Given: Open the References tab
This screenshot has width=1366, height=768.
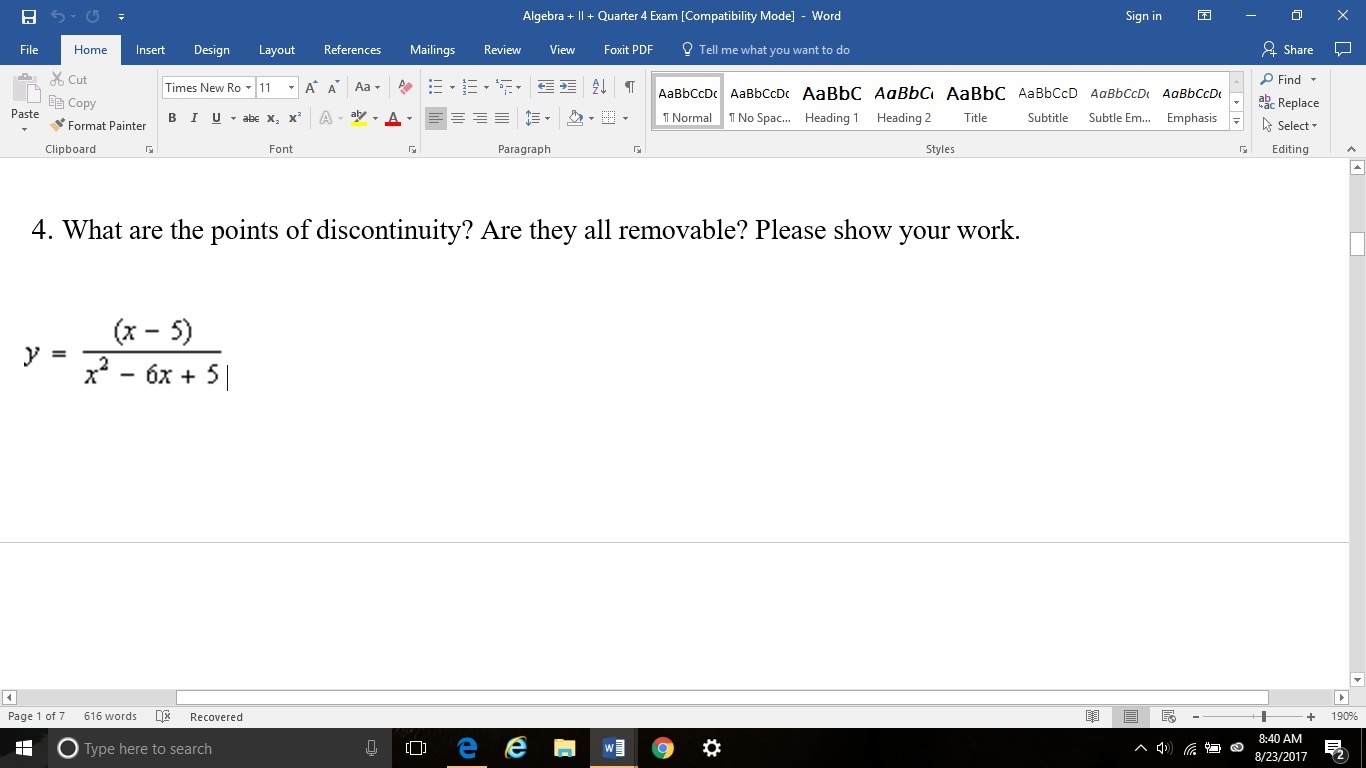Looking at the screenshot, I should coord(352,50).
